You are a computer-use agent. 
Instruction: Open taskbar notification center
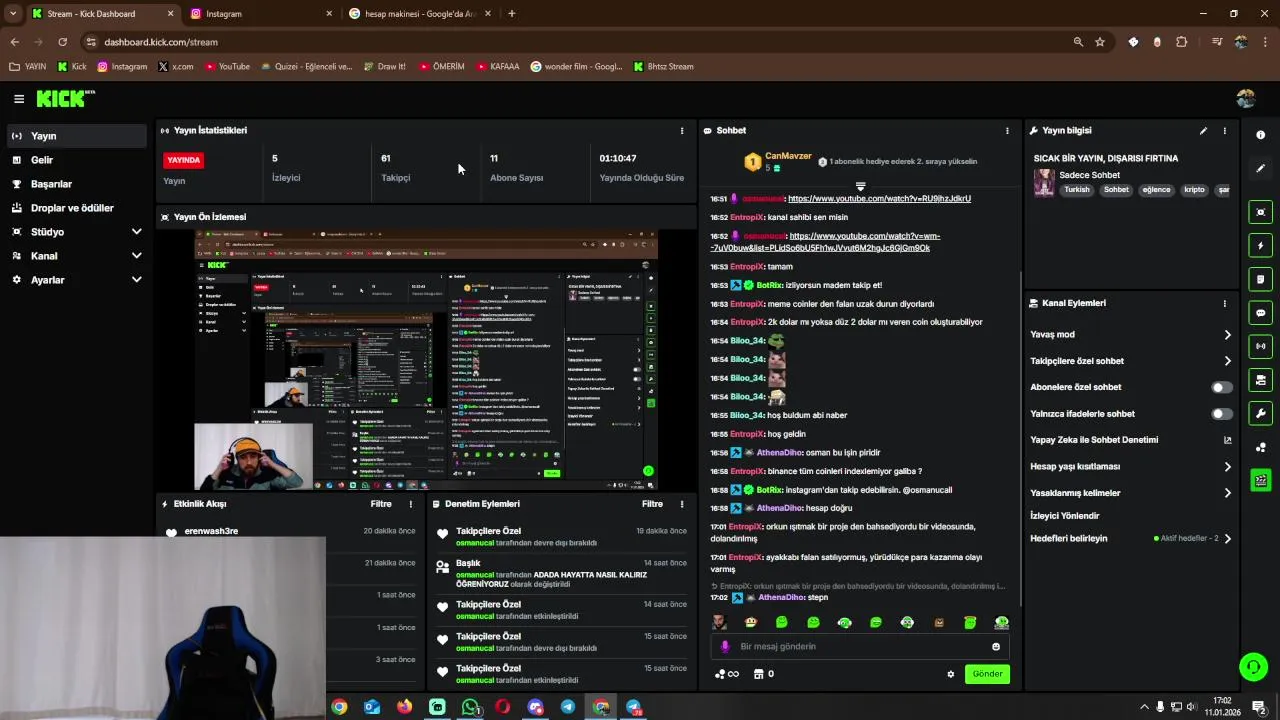click(1259, 707)
